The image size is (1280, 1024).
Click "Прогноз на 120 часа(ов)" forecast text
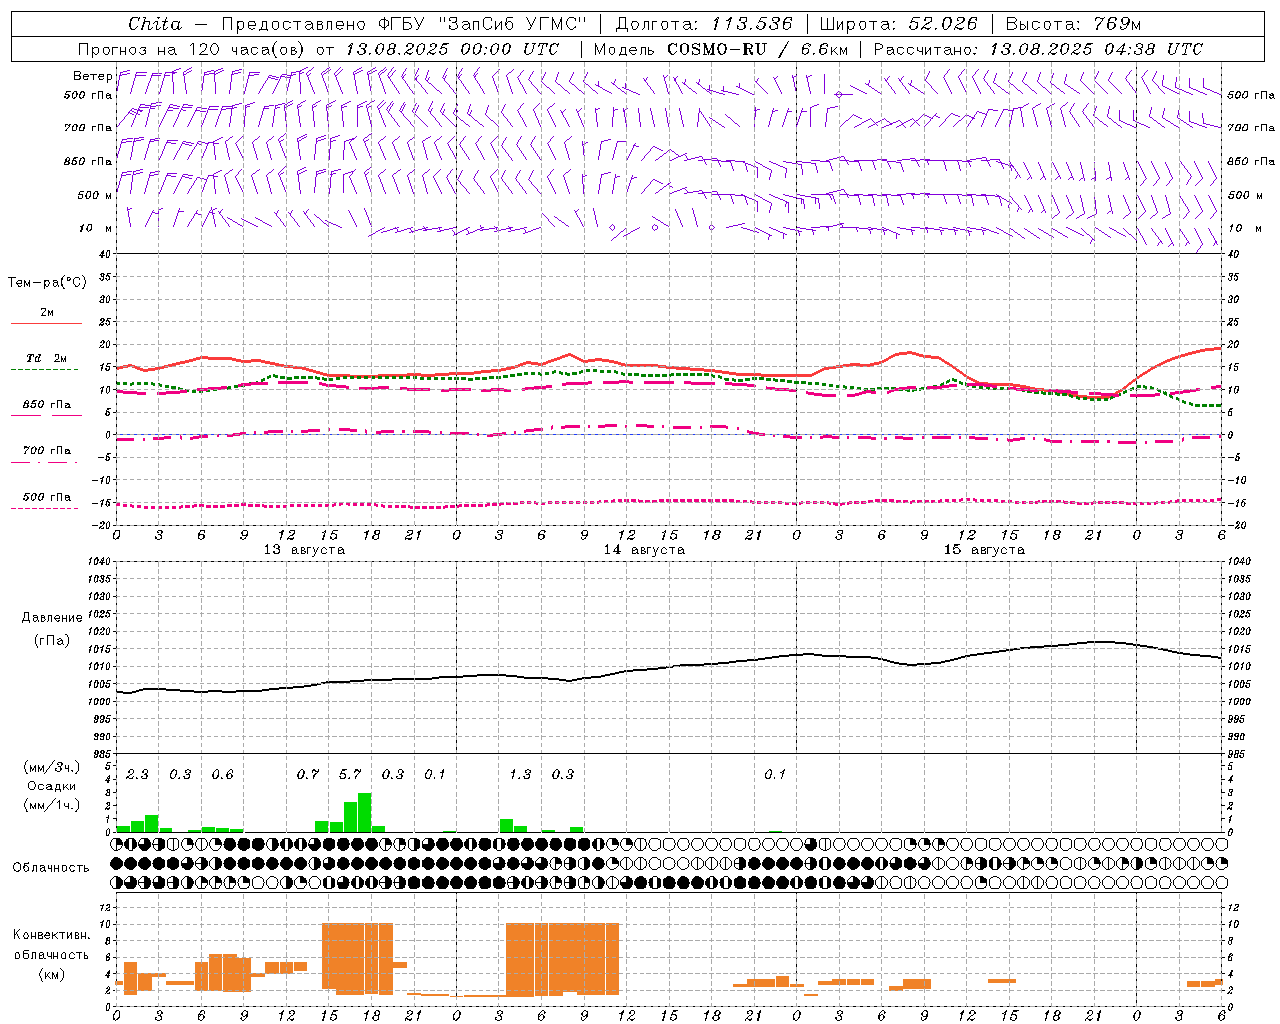tap(192, 49)
